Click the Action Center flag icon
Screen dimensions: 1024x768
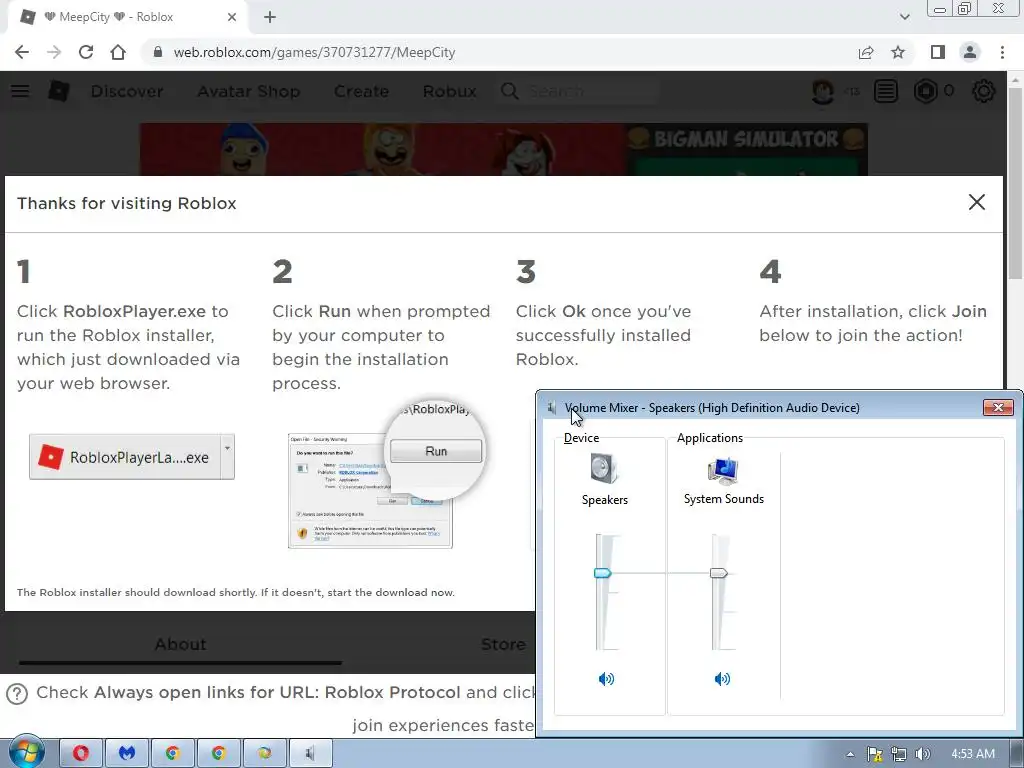874,754
